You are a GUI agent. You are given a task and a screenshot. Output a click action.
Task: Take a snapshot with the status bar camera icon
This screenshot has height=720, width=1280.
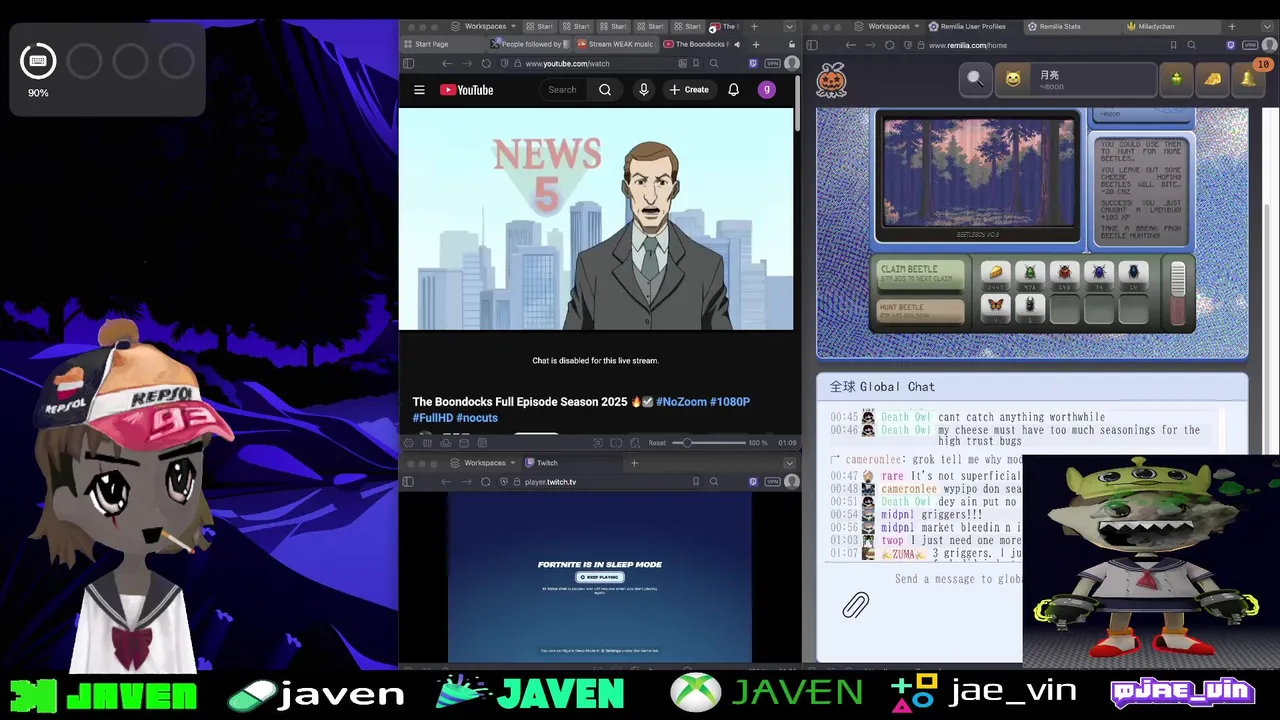pos(598,443)
